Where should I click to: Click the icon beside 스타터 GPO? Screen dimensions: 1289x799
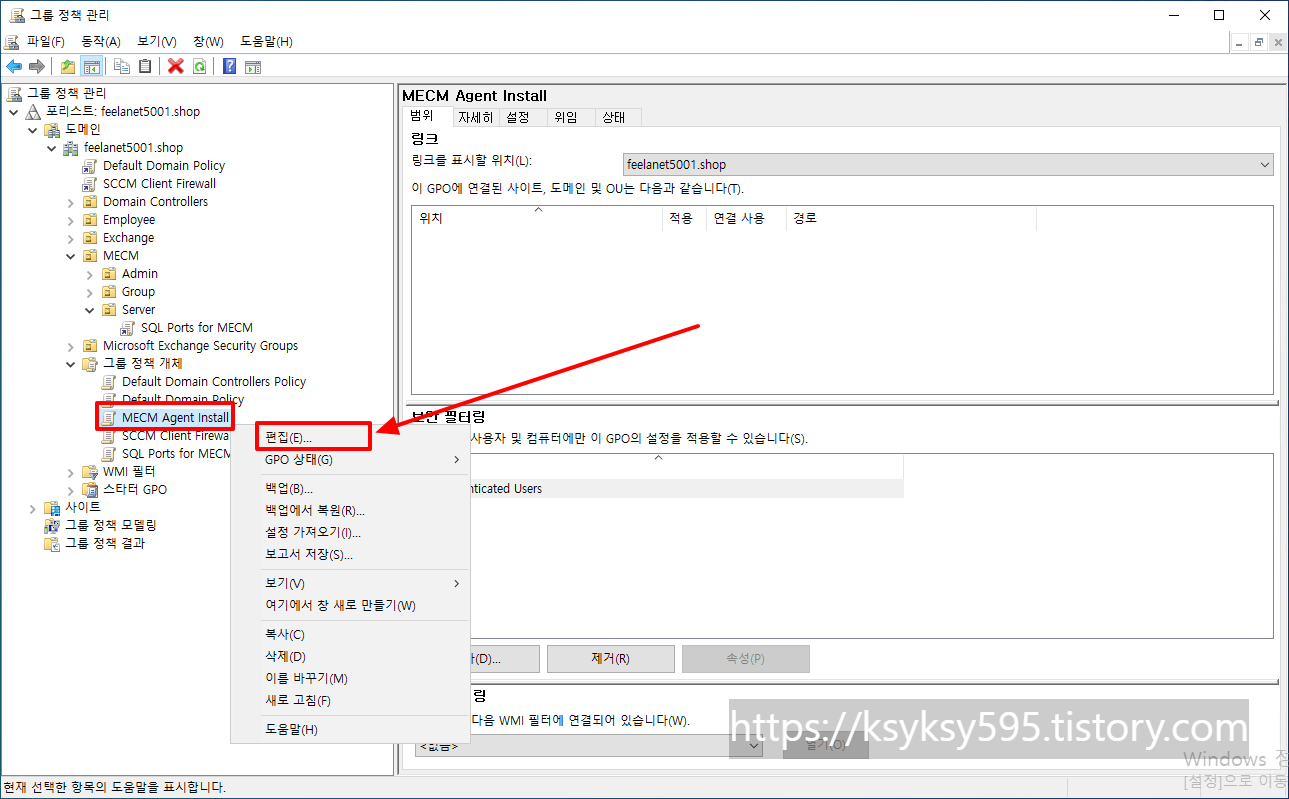[91, 490]
